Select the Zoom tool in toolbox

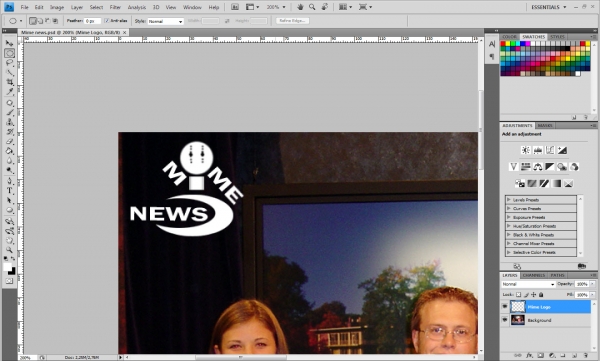point(10,250)
